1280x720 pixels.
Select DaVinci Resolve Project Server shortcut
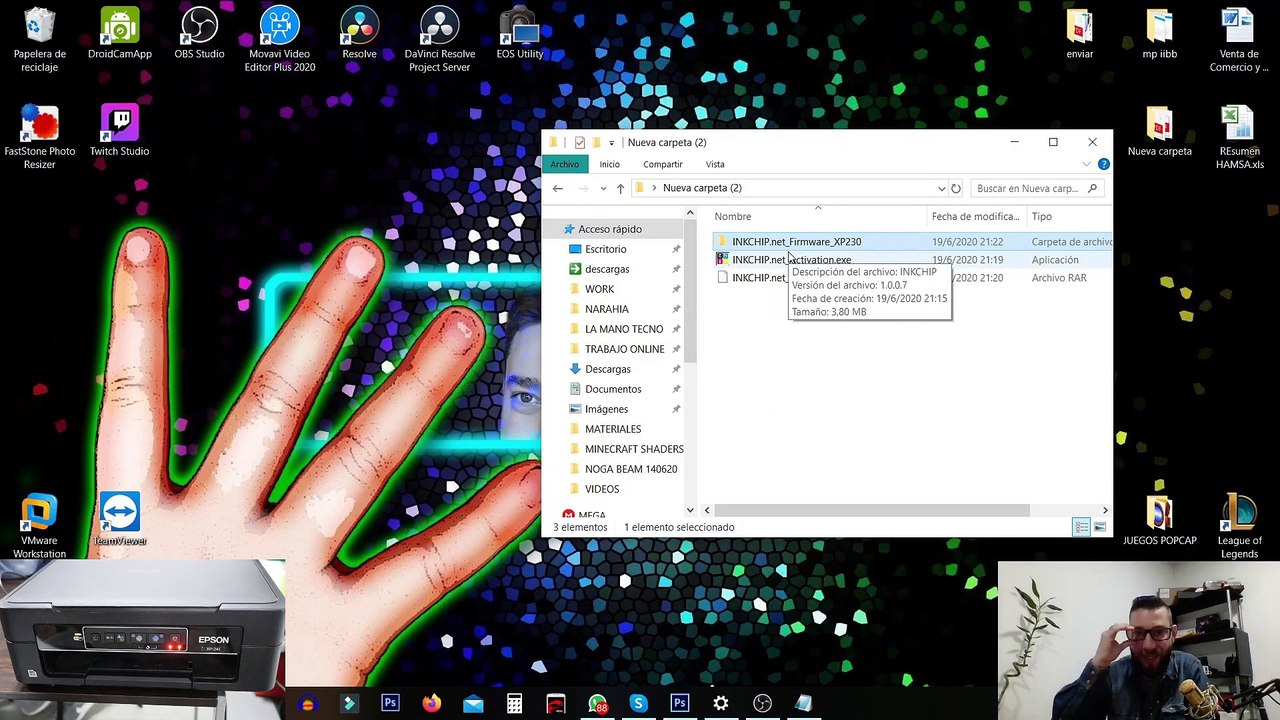point(439,40)
